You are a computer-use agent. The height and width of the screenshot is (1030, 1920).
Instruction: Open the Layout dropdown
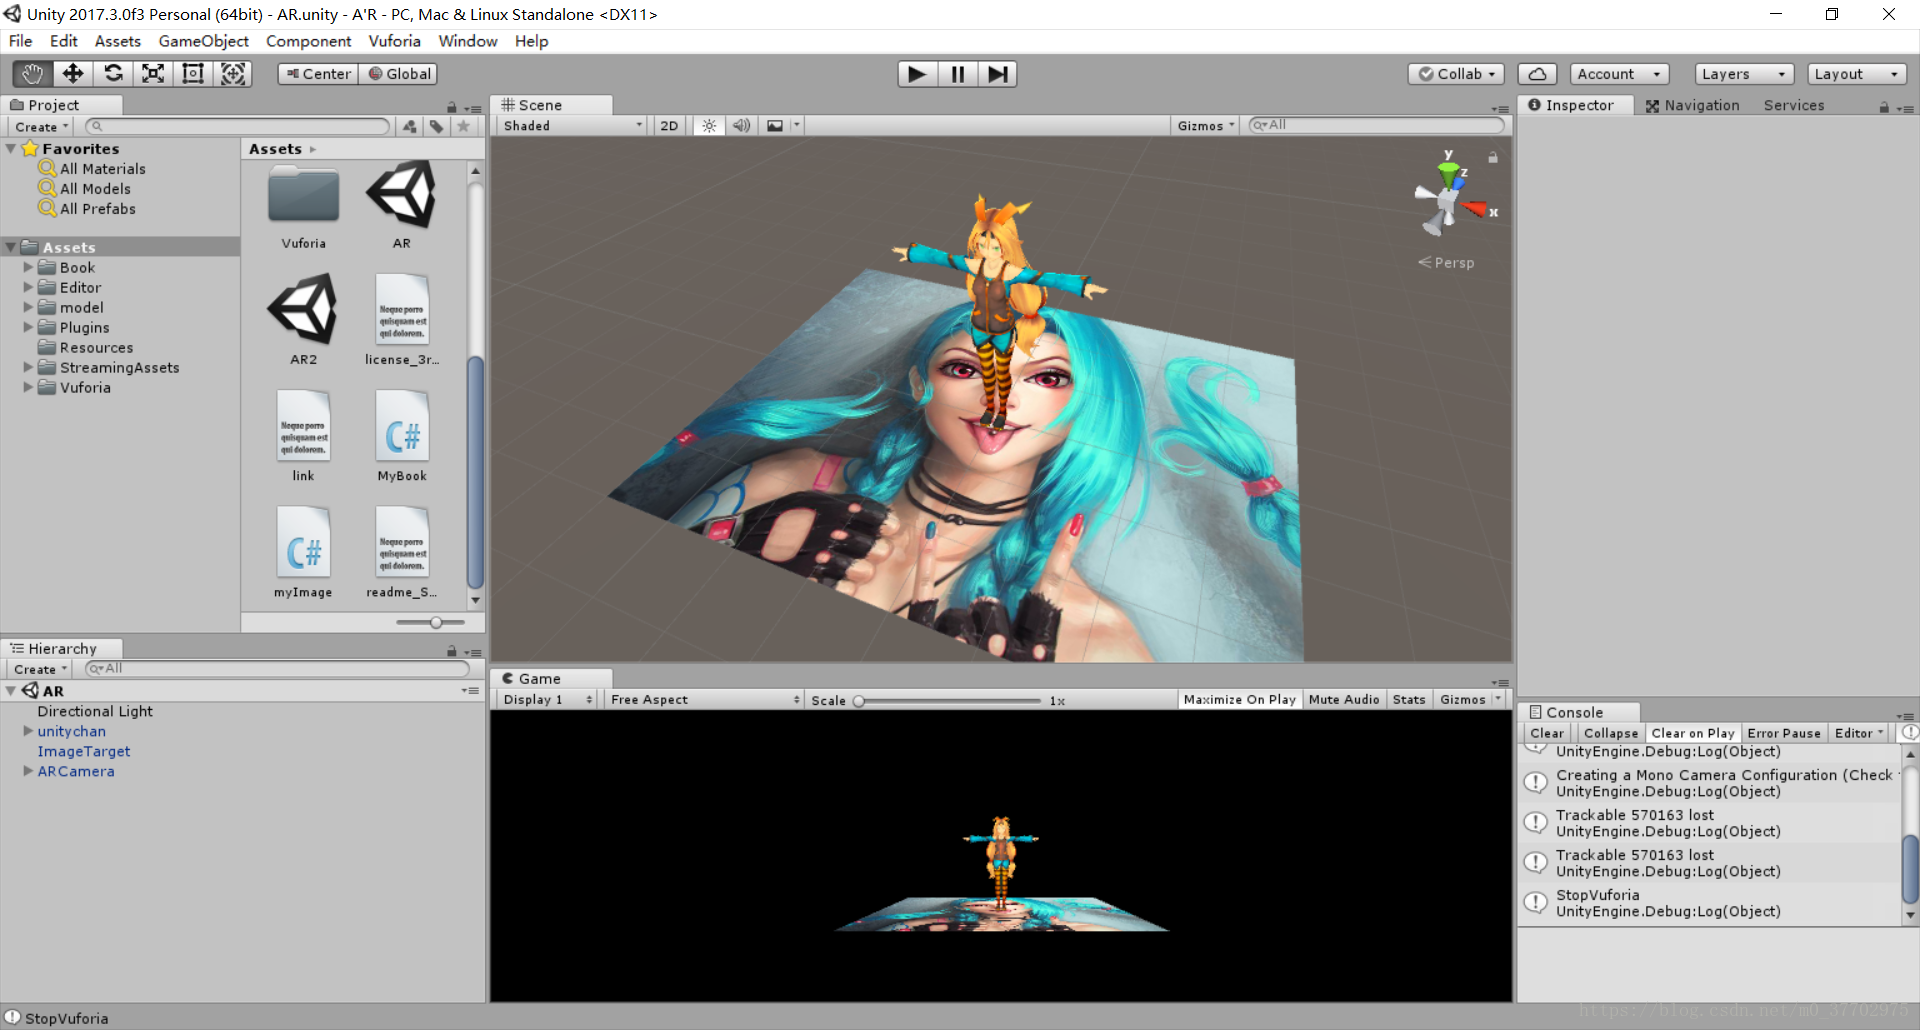(x=1857, y=74)
